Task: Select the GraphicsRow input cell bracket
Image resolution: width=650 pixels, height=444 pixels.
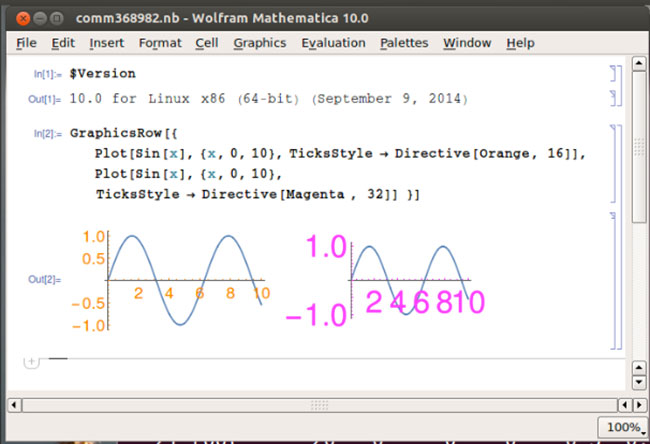Action: coord(613,163)
